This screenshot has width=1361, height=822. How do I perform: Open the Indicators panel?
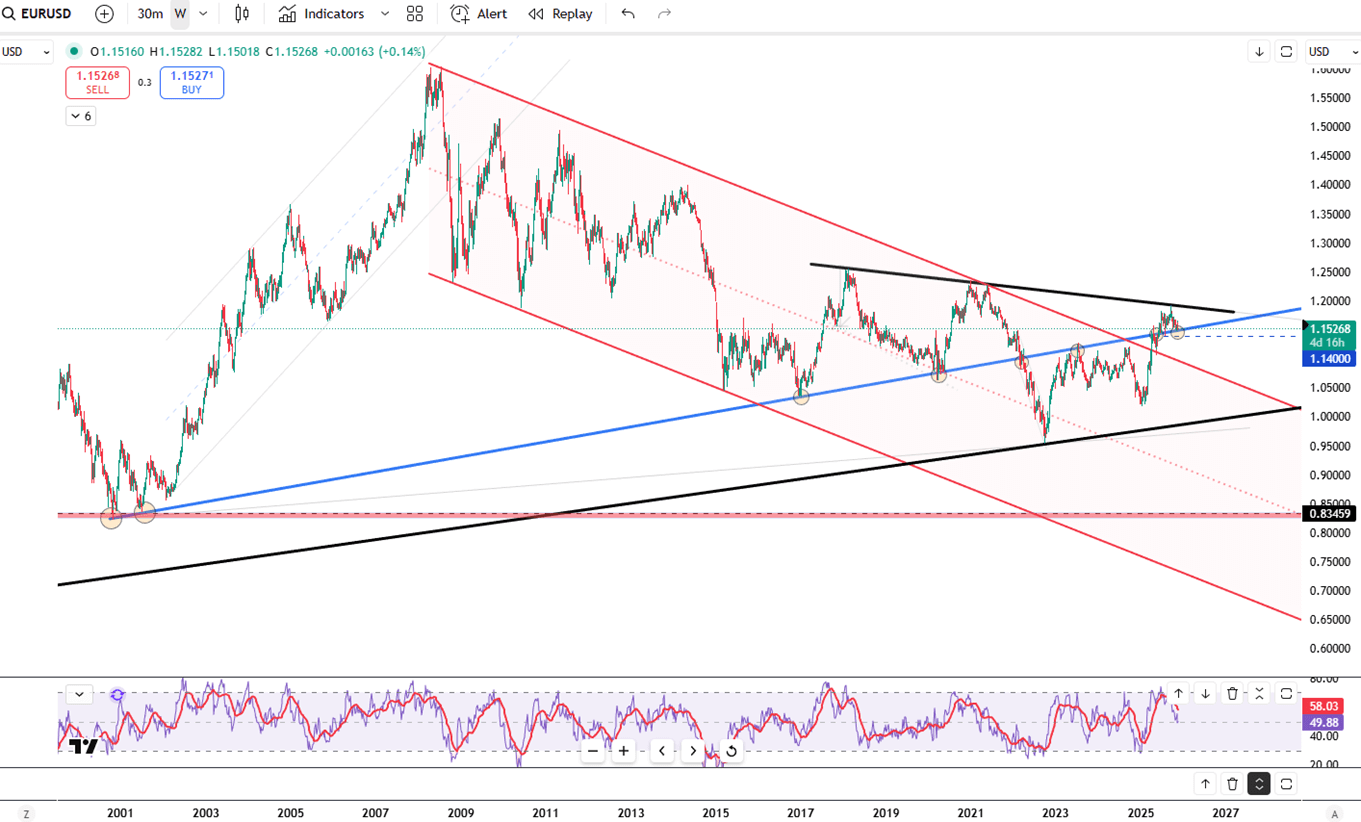[321, 14]
